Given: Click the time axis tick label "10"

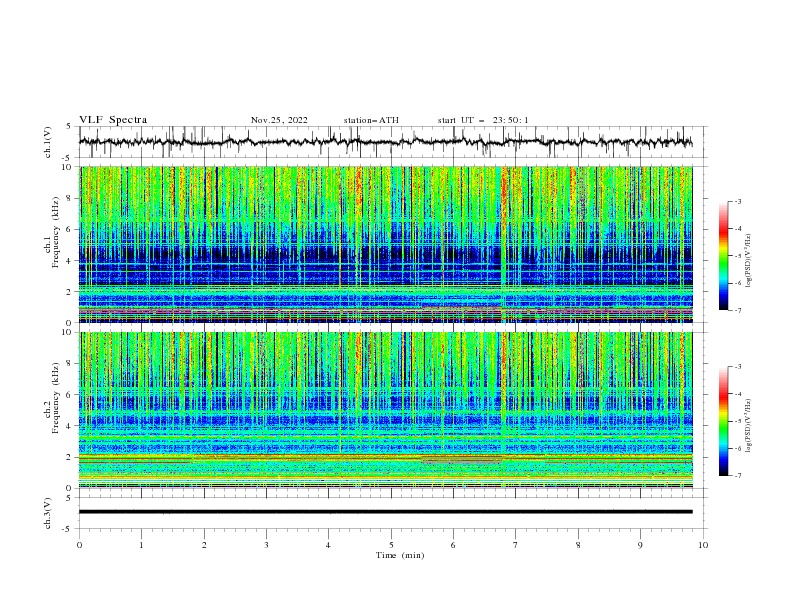Looking at the screenshot, I should point(703,545).
